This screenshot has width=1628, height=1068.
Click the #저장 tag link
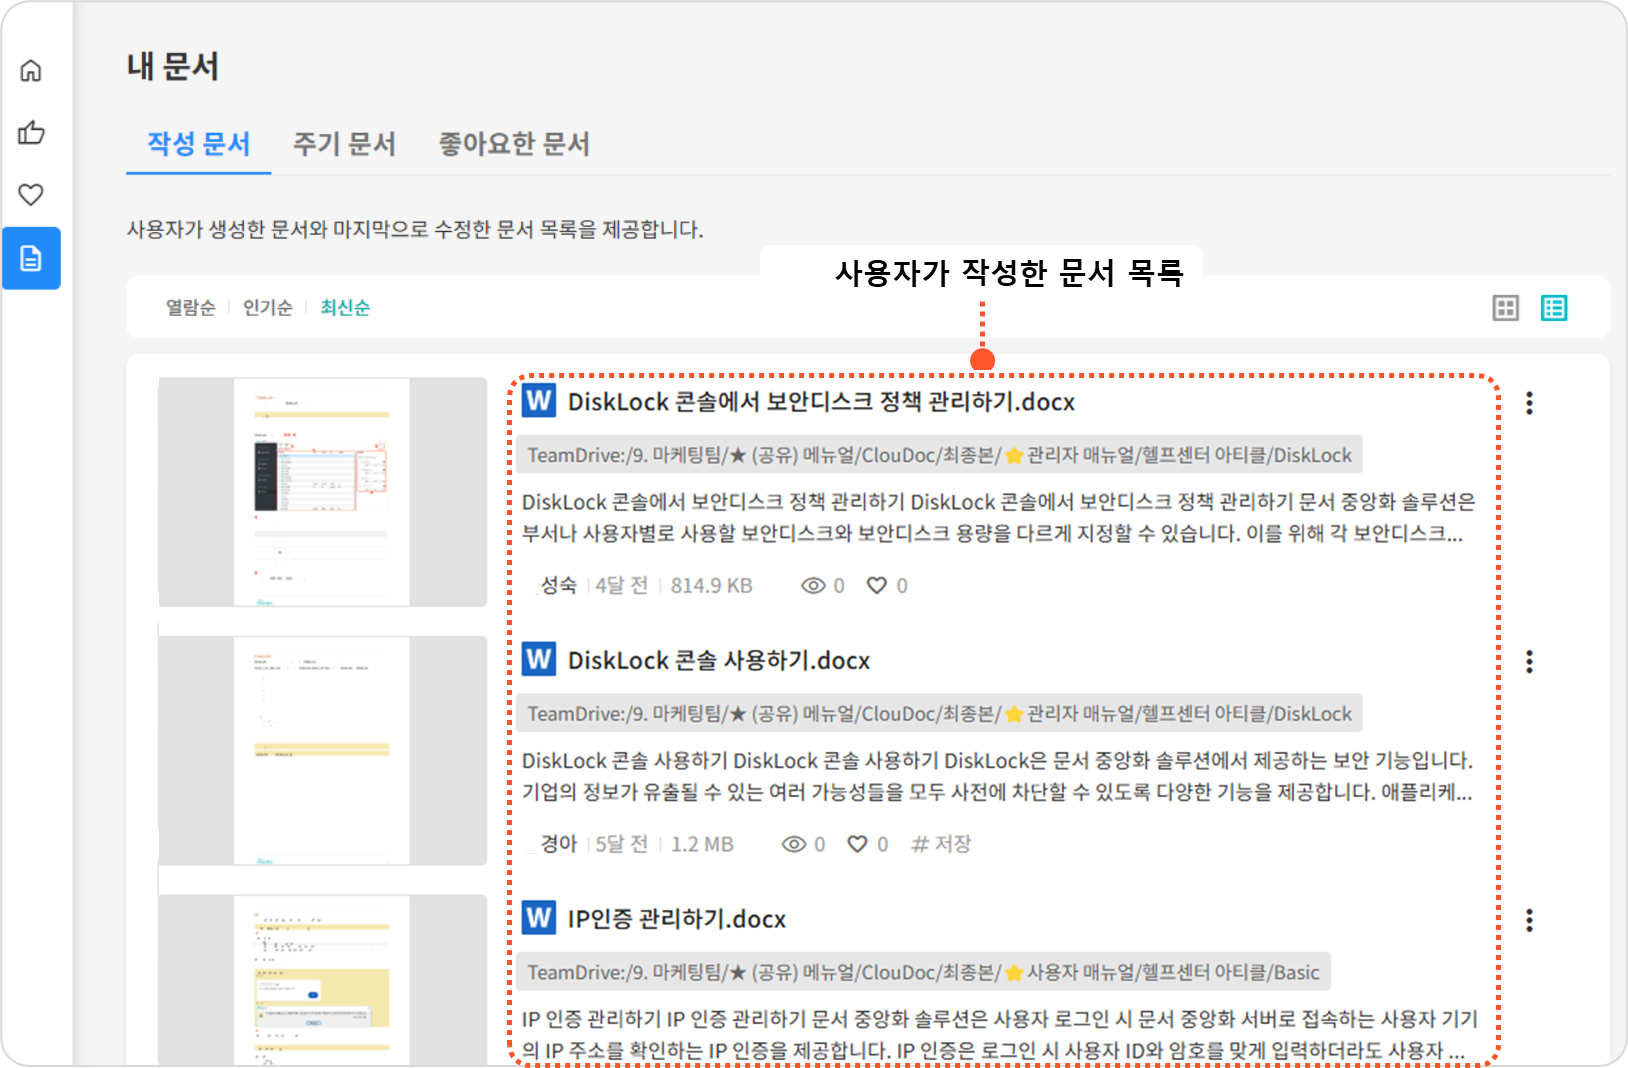pyautogui.click(x=941, y=844)
